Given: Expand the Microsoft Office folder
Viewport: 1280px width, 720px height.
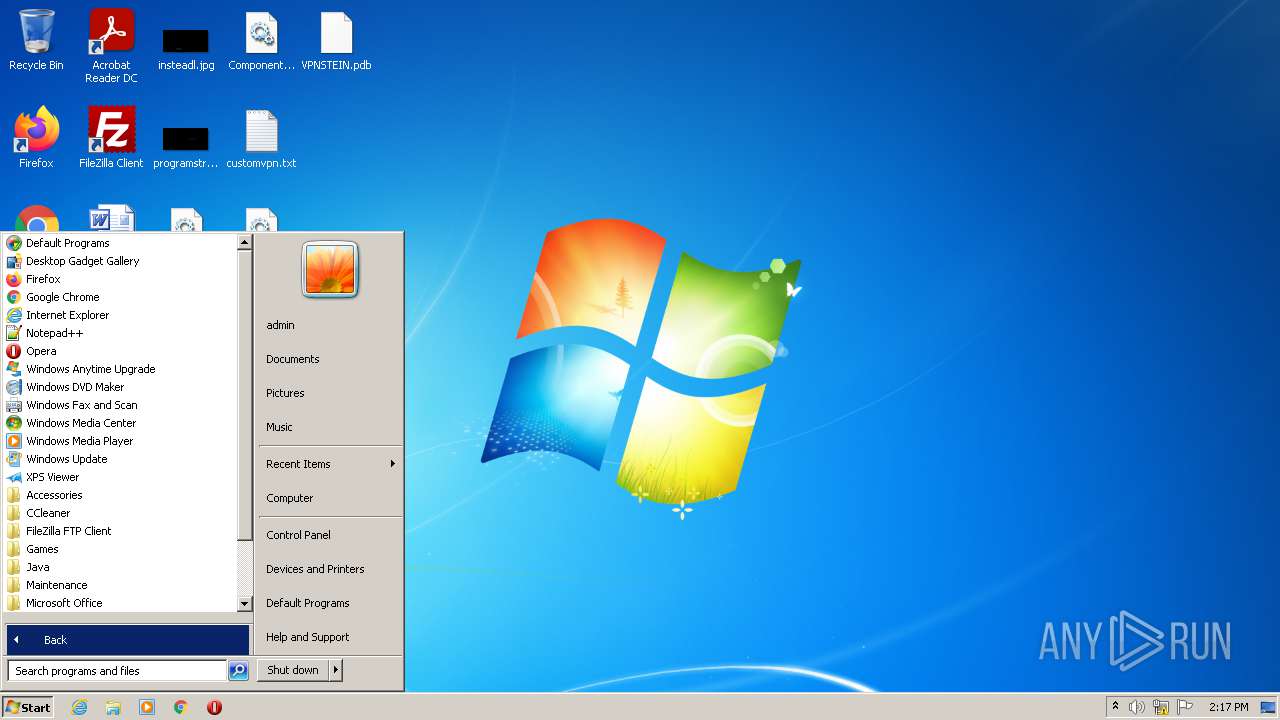Looking at the screenshot, I should tap(120, 603).
